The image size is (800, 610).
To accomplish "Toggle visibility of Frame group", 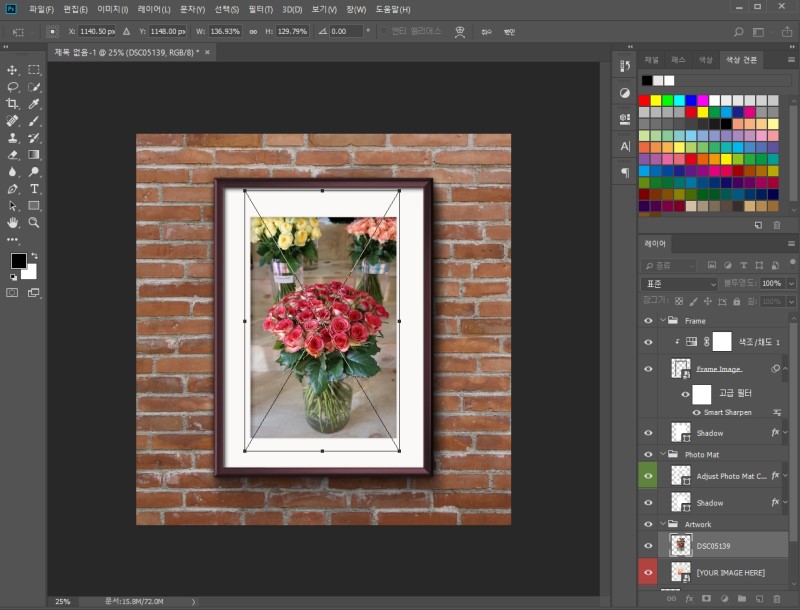I will pos(648,321).
